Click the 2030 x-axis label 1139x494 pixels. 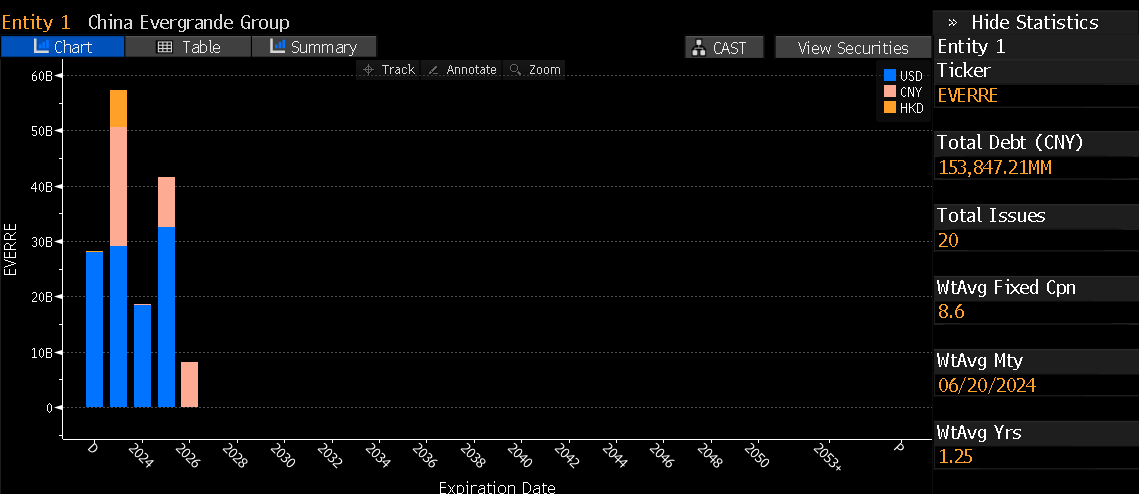283,455
